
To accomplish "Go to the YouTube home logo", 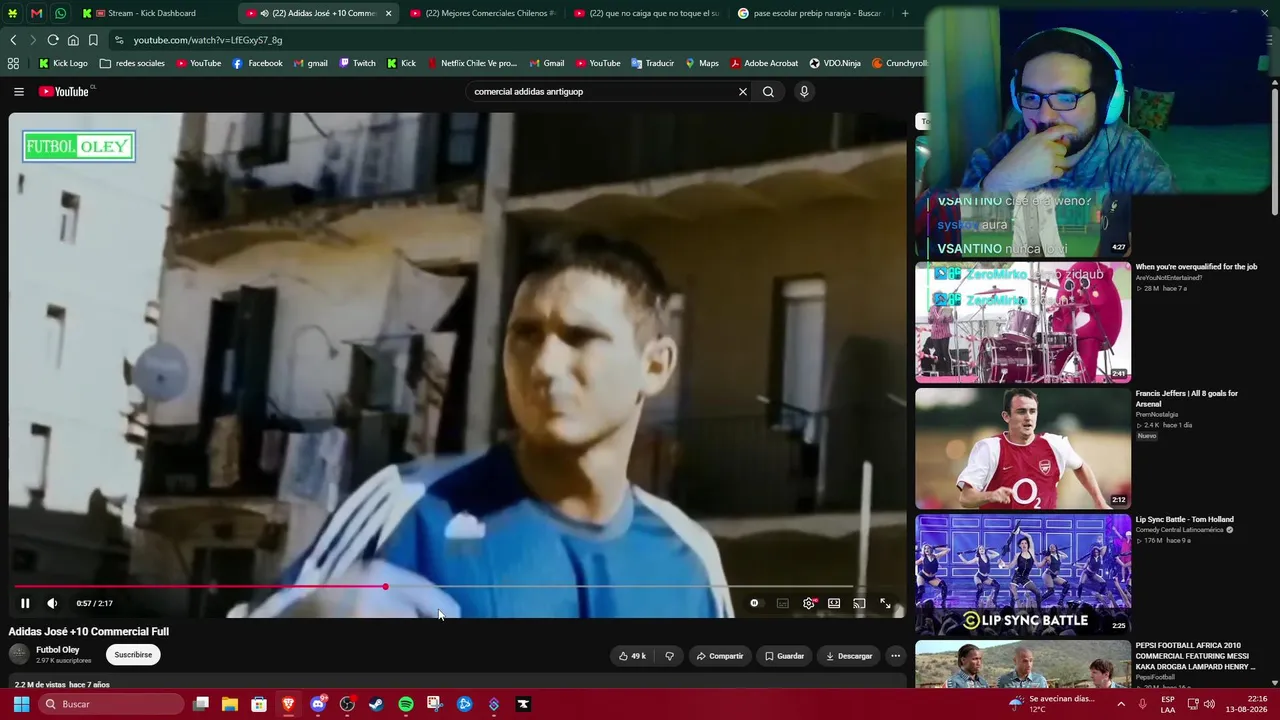I will point(66,92).
